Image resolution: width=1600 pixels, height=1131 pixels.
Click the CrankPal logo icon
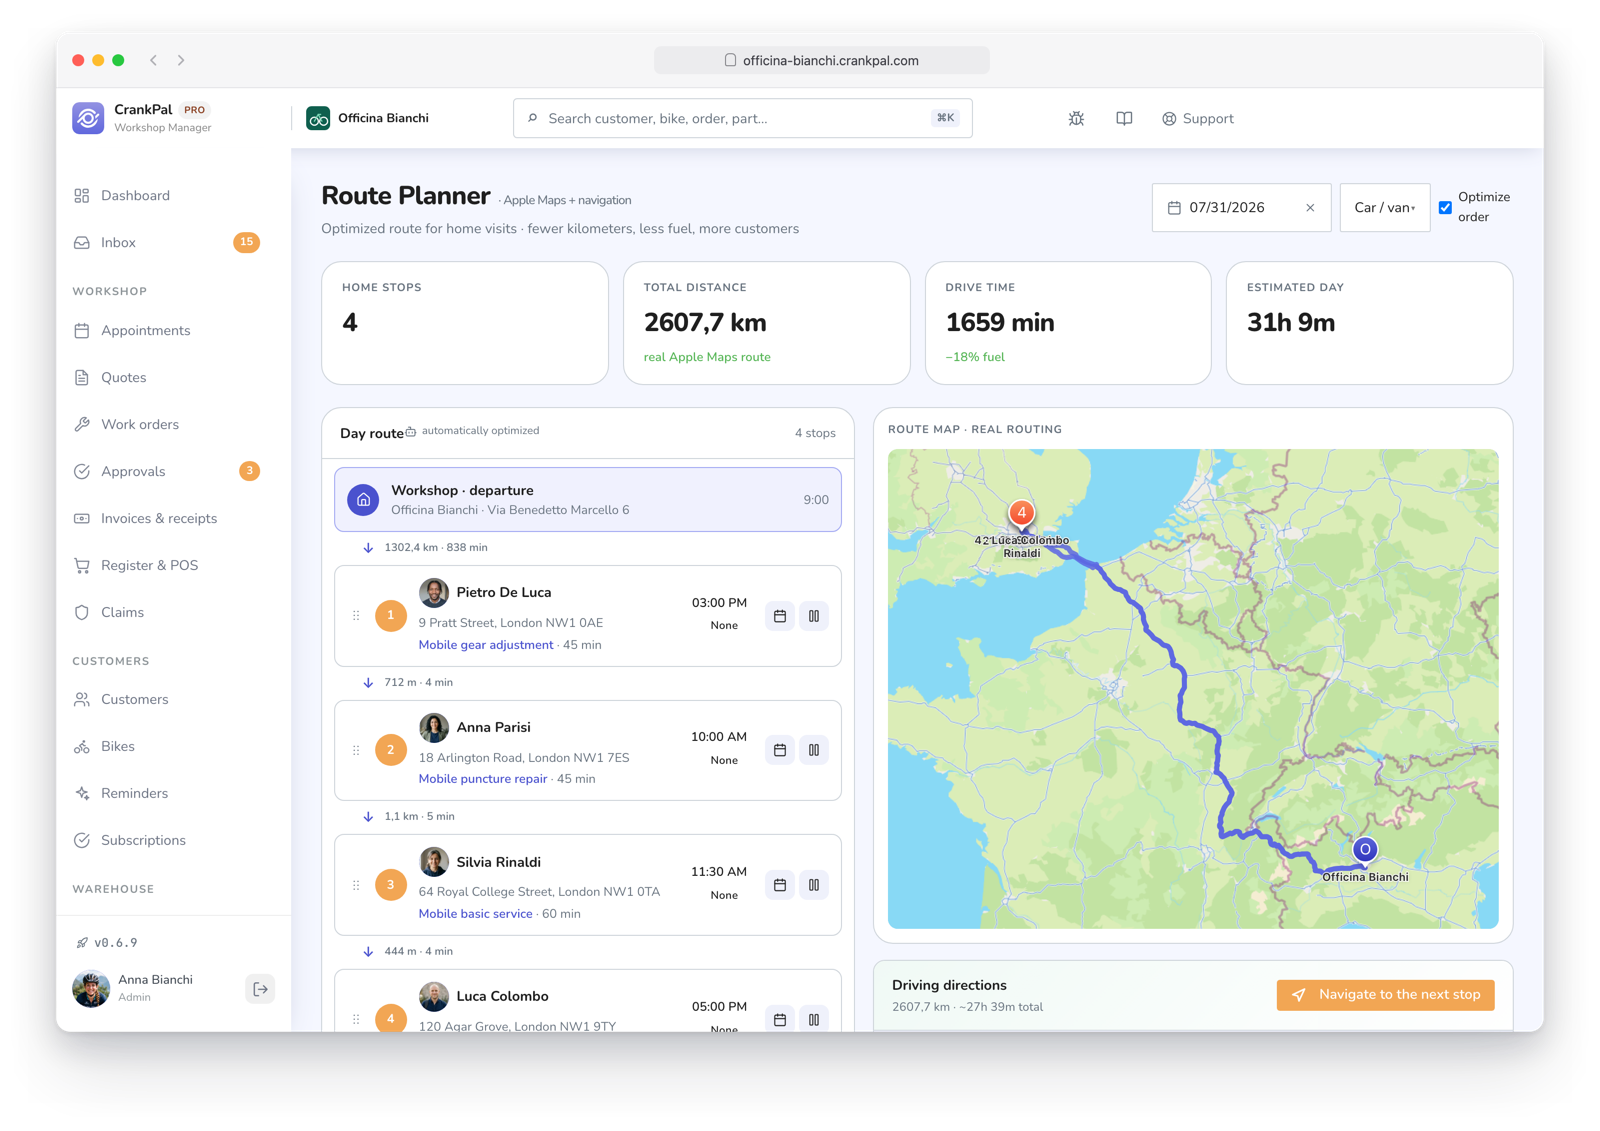tap(88, 118)
